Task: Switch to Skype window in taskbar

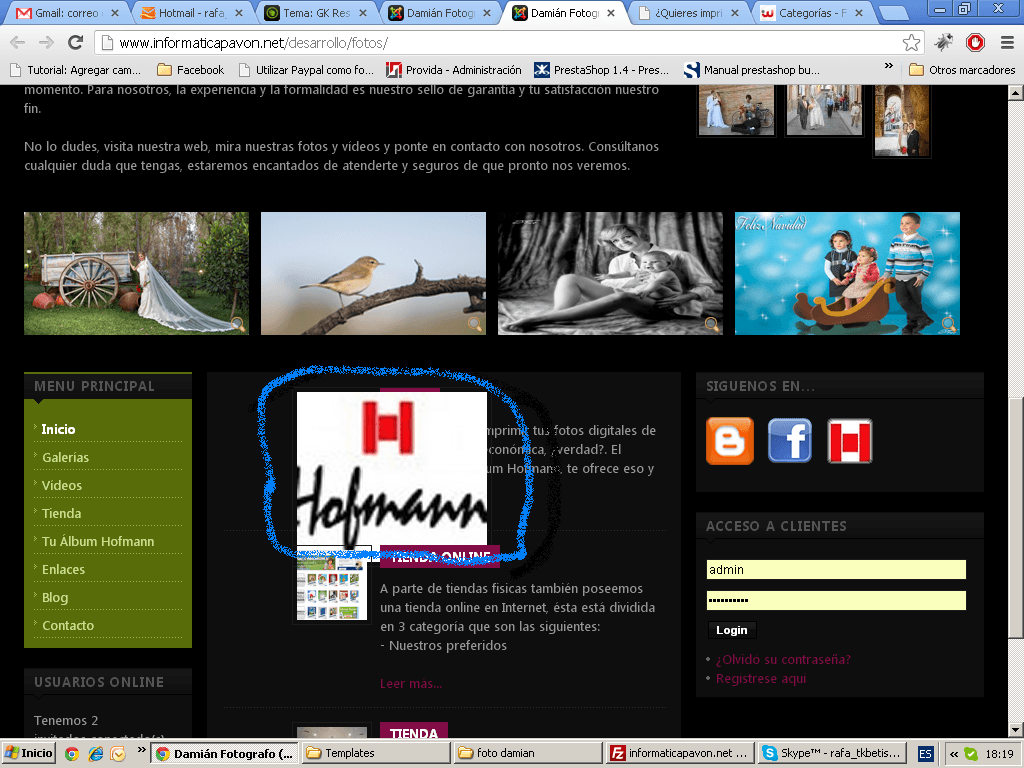Action: pos(832,753)
